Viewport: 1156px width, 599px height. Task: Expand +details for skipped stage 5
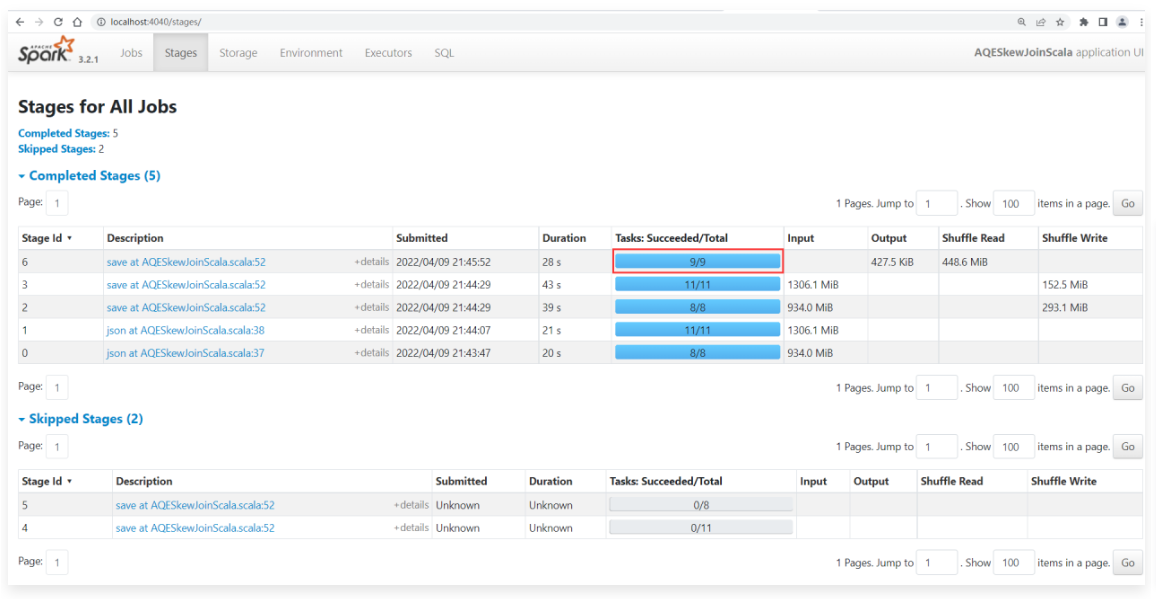(411, 505)
